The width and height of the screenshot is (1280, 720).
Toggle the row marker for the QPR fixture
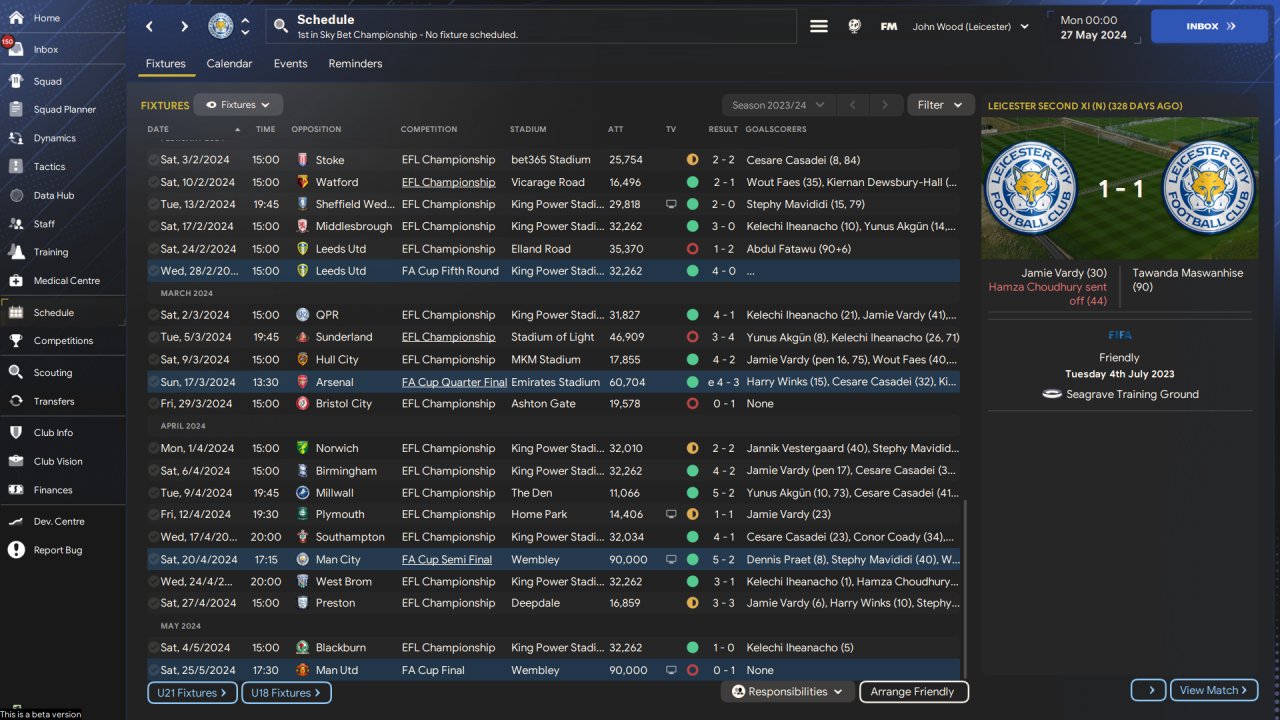(x=153, y=315)
